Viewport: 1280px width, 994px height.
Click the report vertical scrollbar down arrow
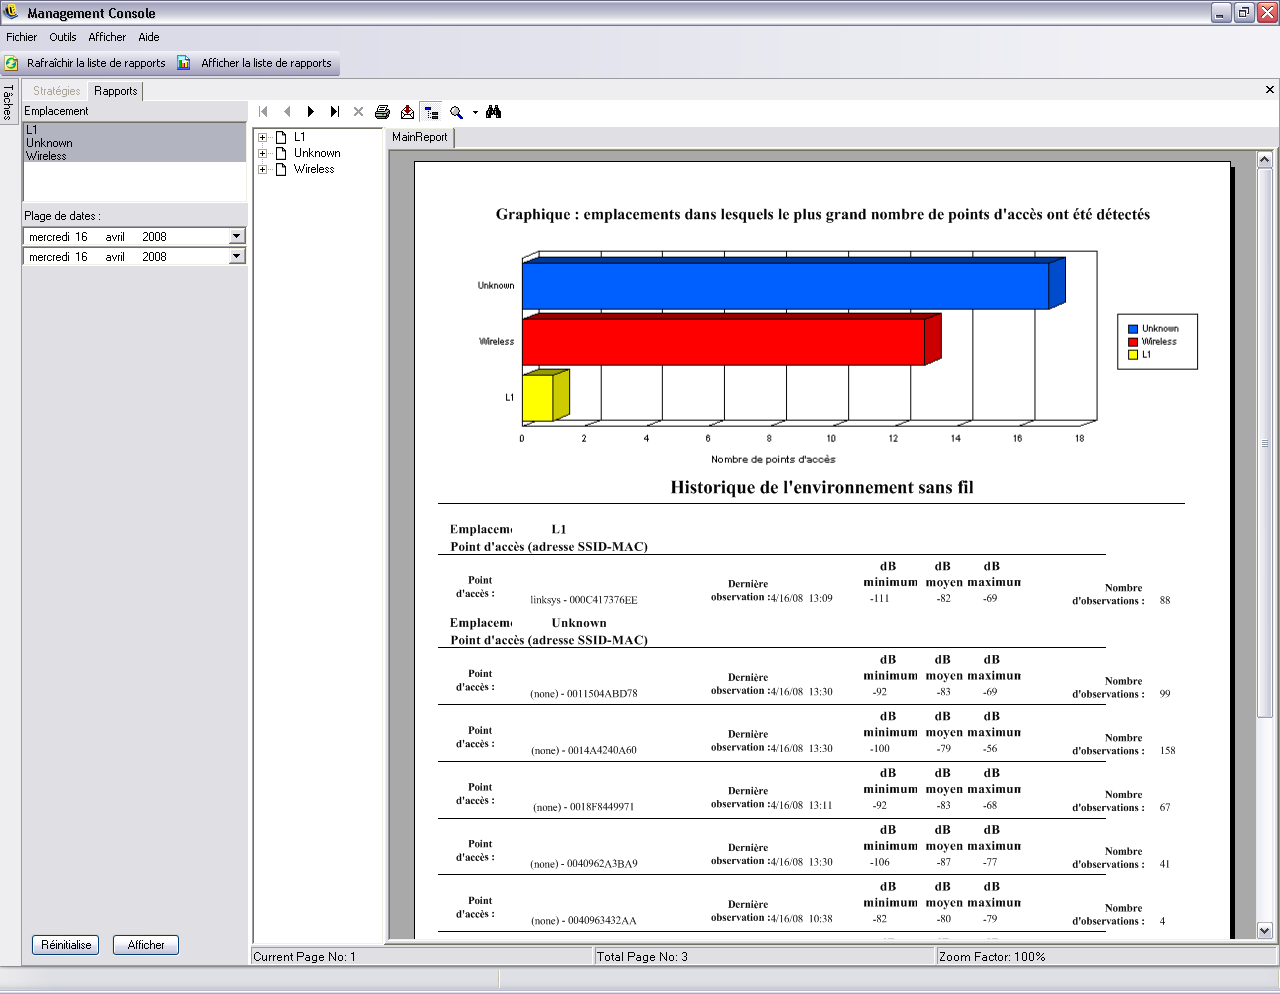(x=1264, y=930)
